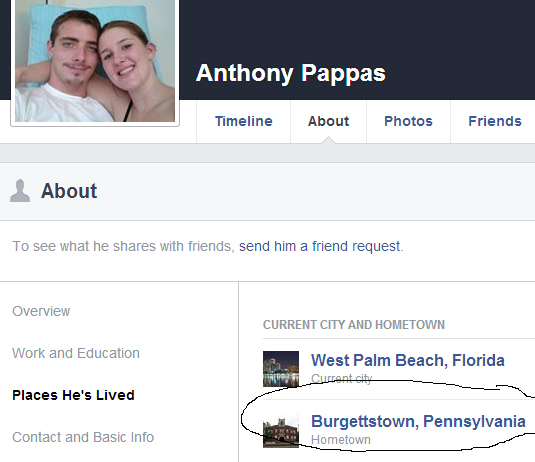
Task: Switch to the Timeline tab
Action: point(244,121)
